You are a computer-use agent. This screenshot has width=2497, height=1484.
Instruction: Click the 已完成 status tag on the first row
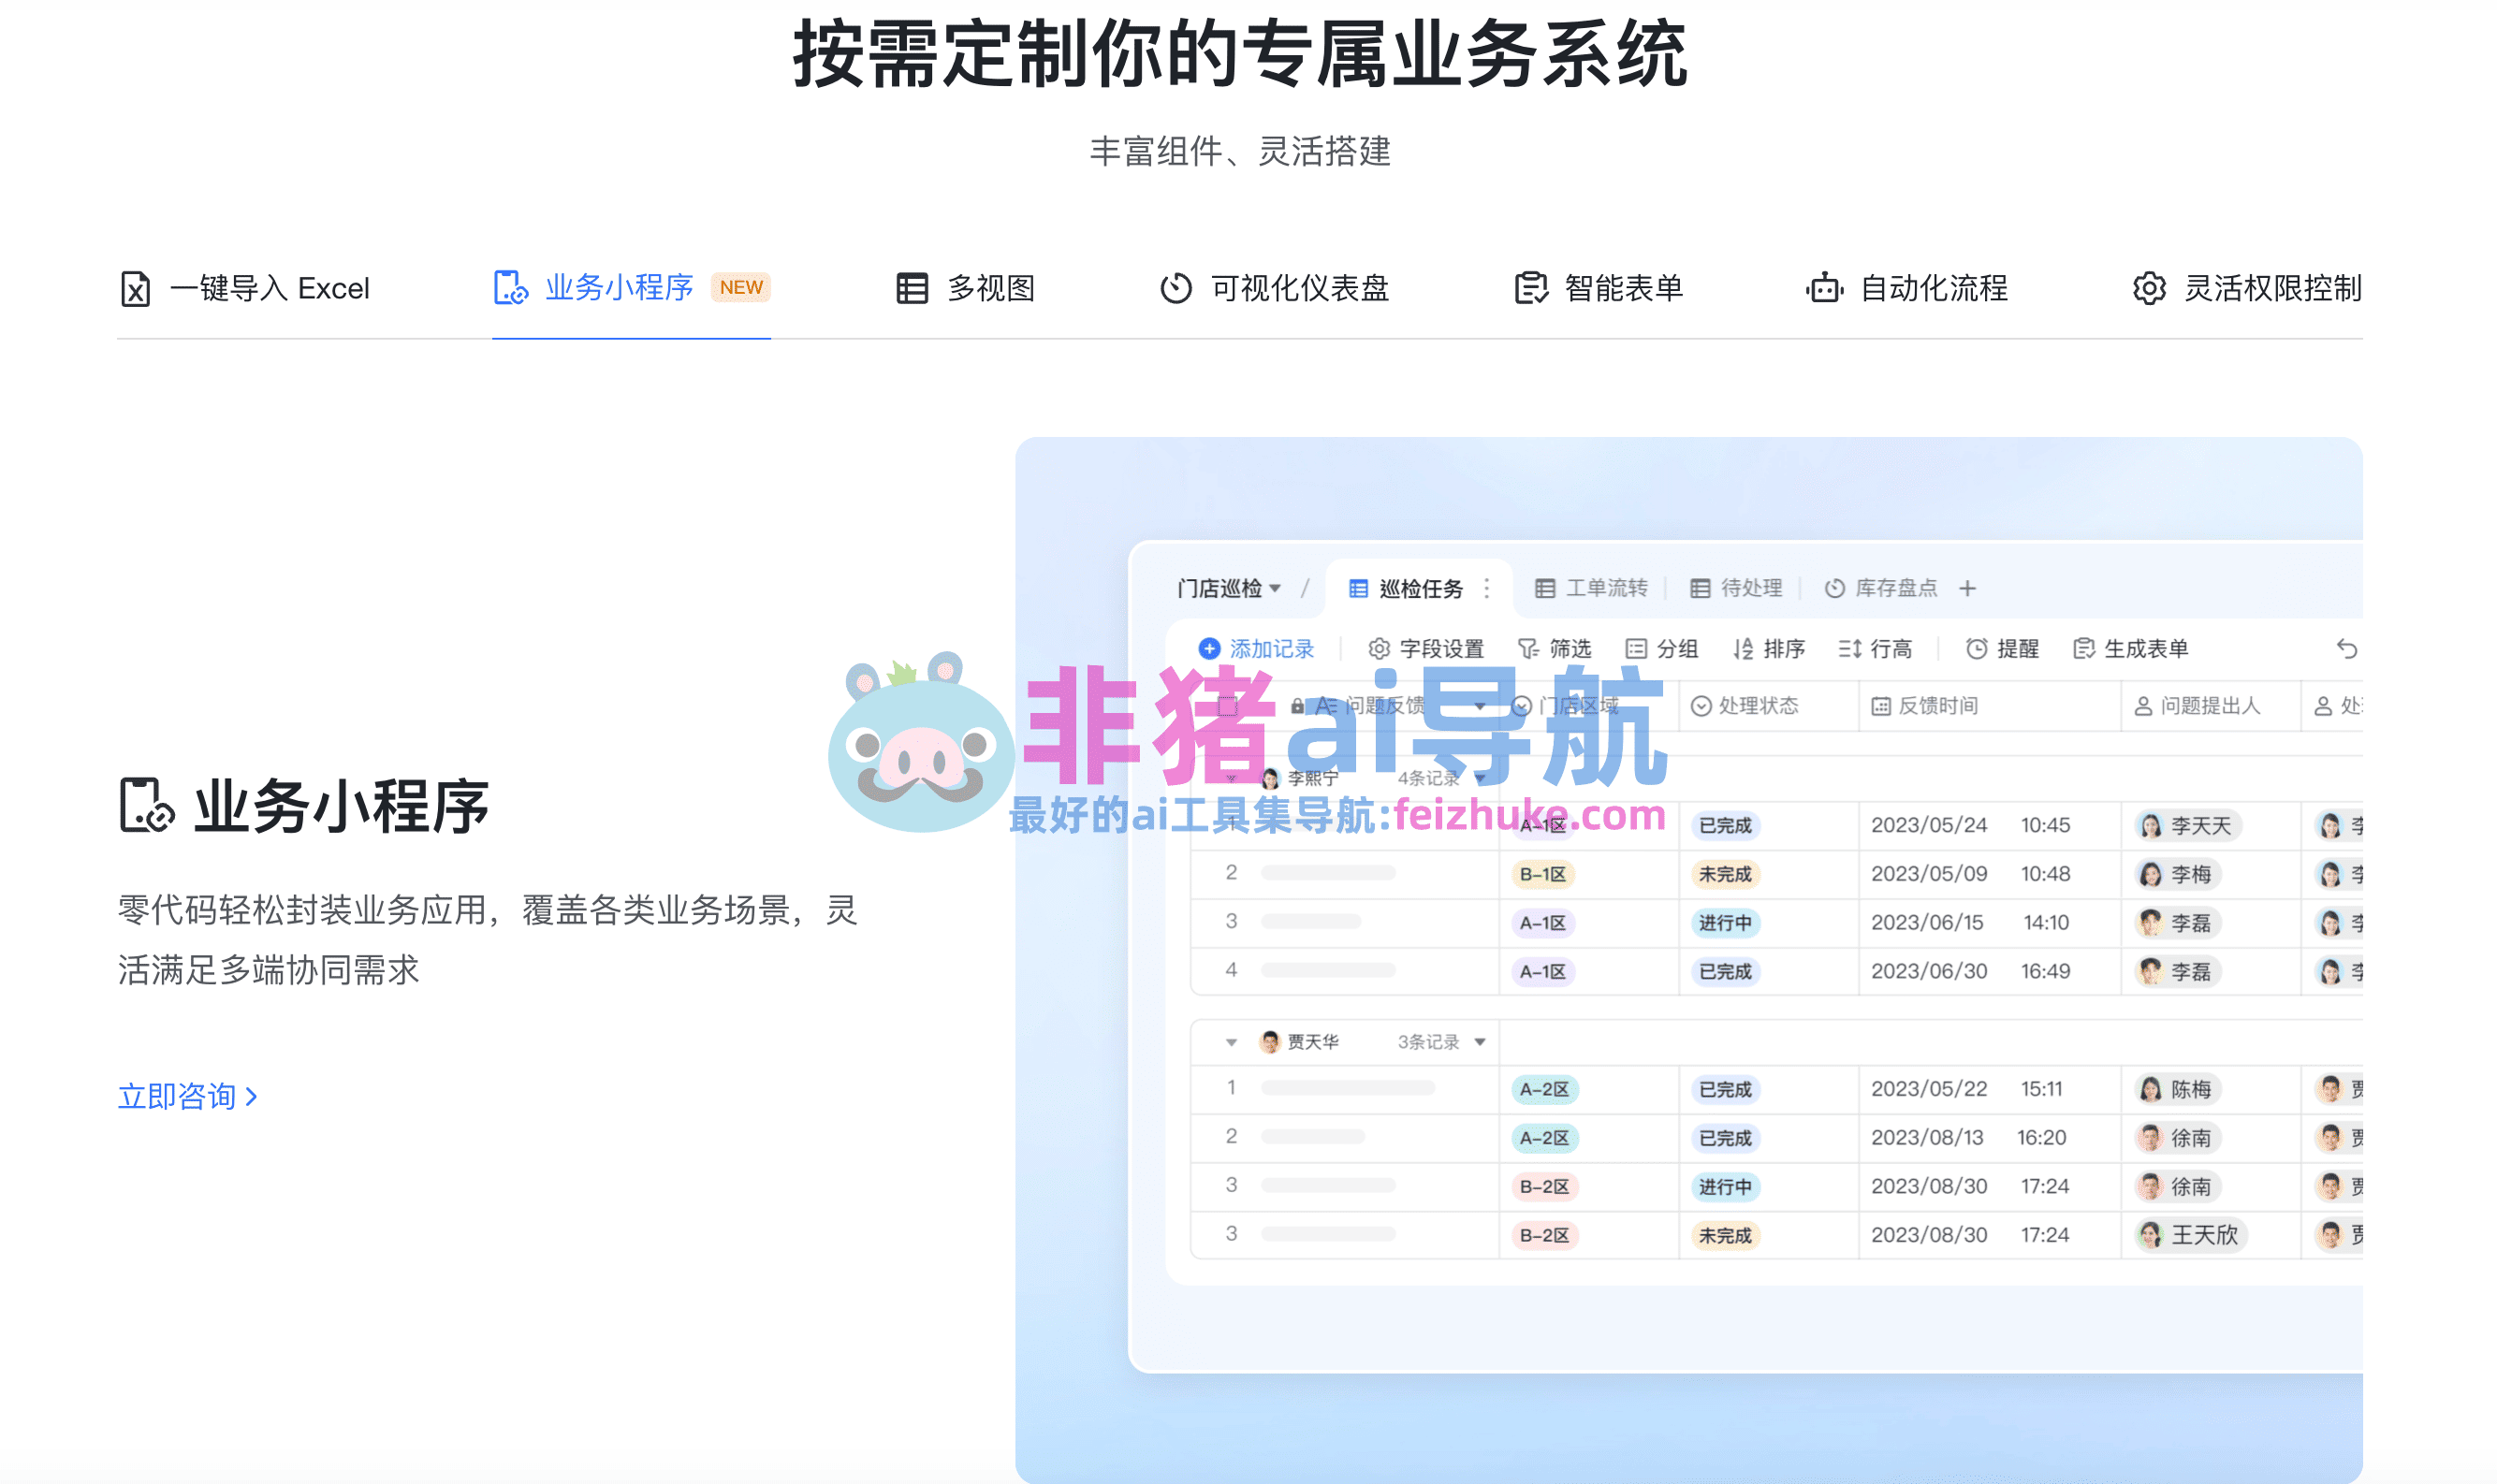pos(1724,824)
